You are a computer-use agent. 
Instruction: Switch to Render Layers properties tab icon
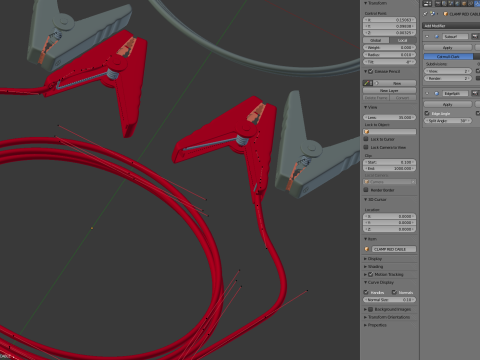[445, 4]
